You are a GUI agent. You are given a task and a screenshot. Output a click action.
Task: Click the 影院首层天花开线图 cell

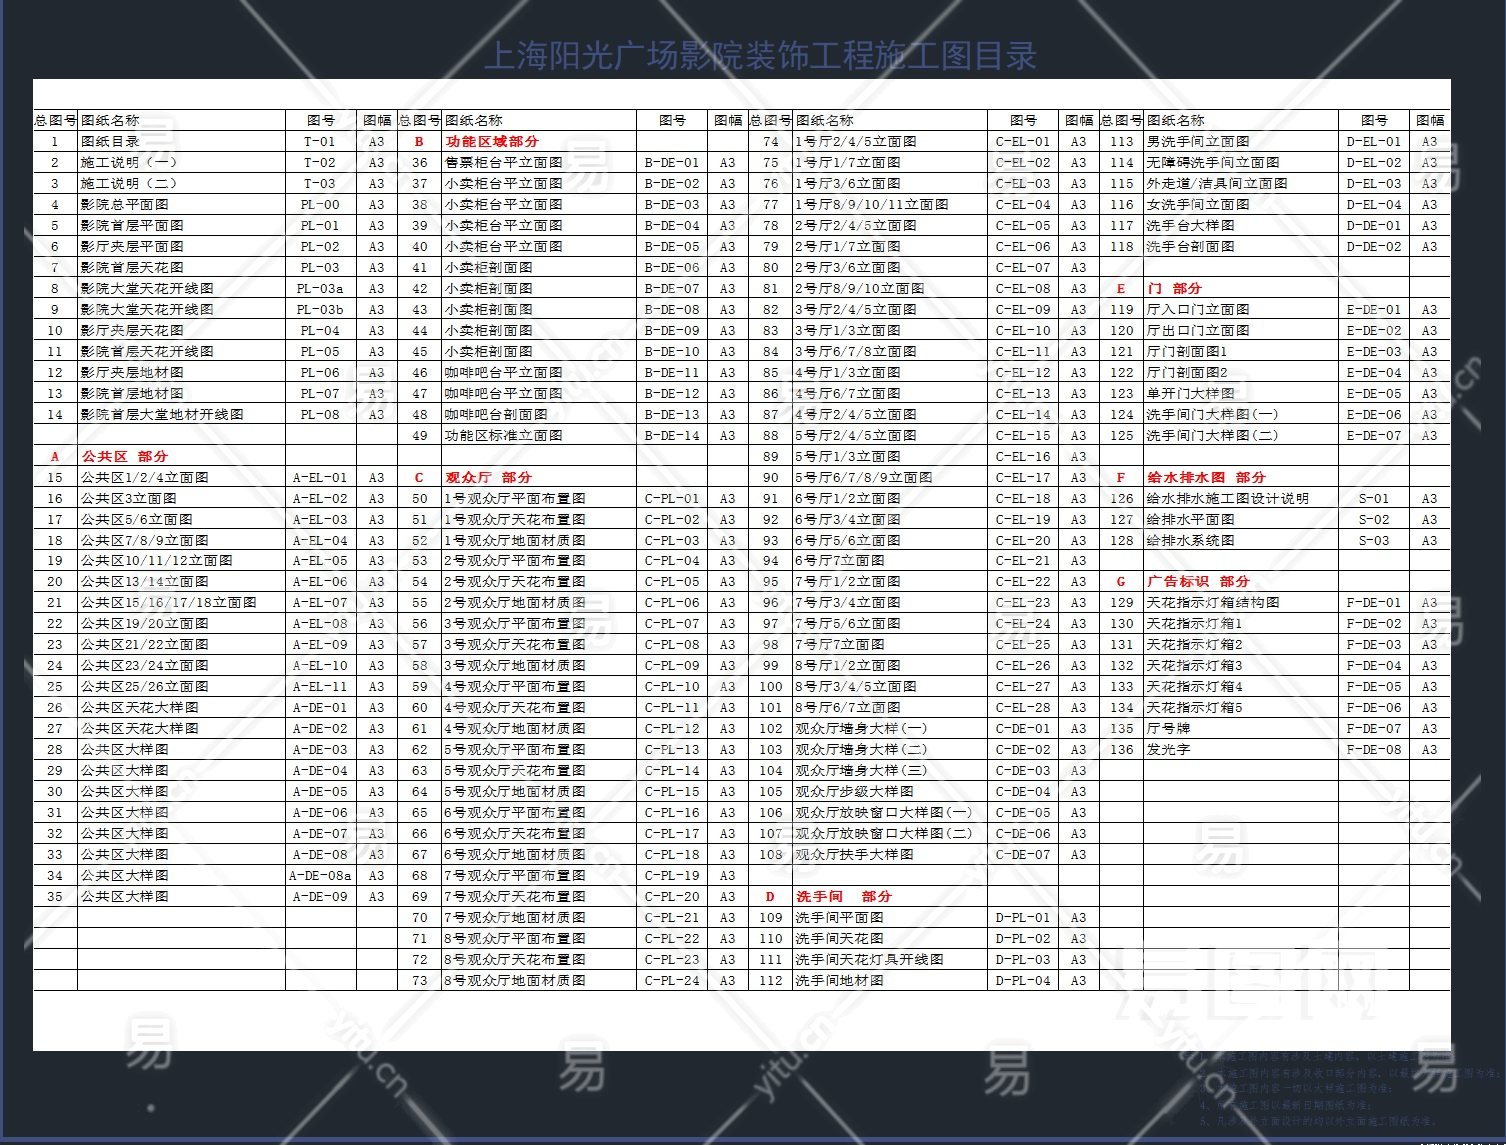coord(147,352)
